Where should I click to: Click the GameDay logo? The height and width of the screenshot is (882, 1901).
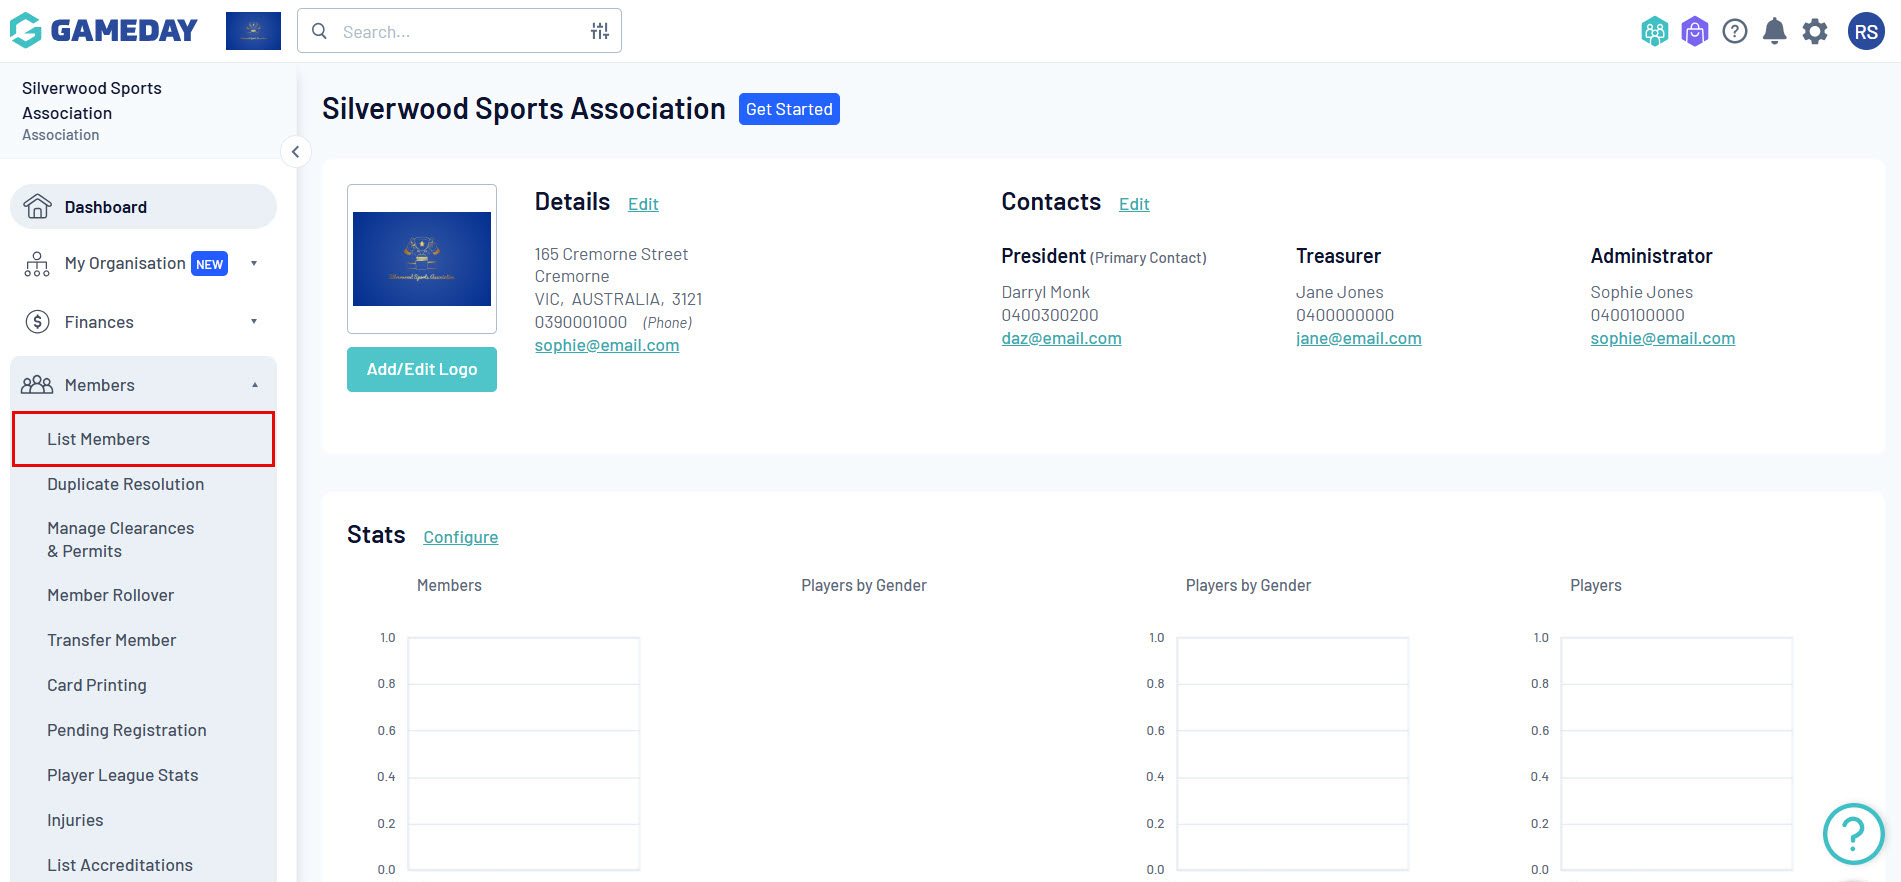104,31
